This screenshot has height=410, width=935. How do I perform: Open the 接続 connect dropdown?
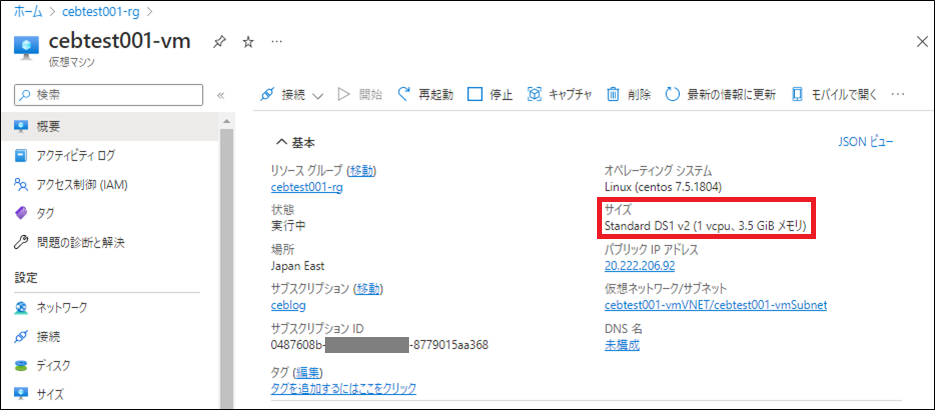coord(292,94)
